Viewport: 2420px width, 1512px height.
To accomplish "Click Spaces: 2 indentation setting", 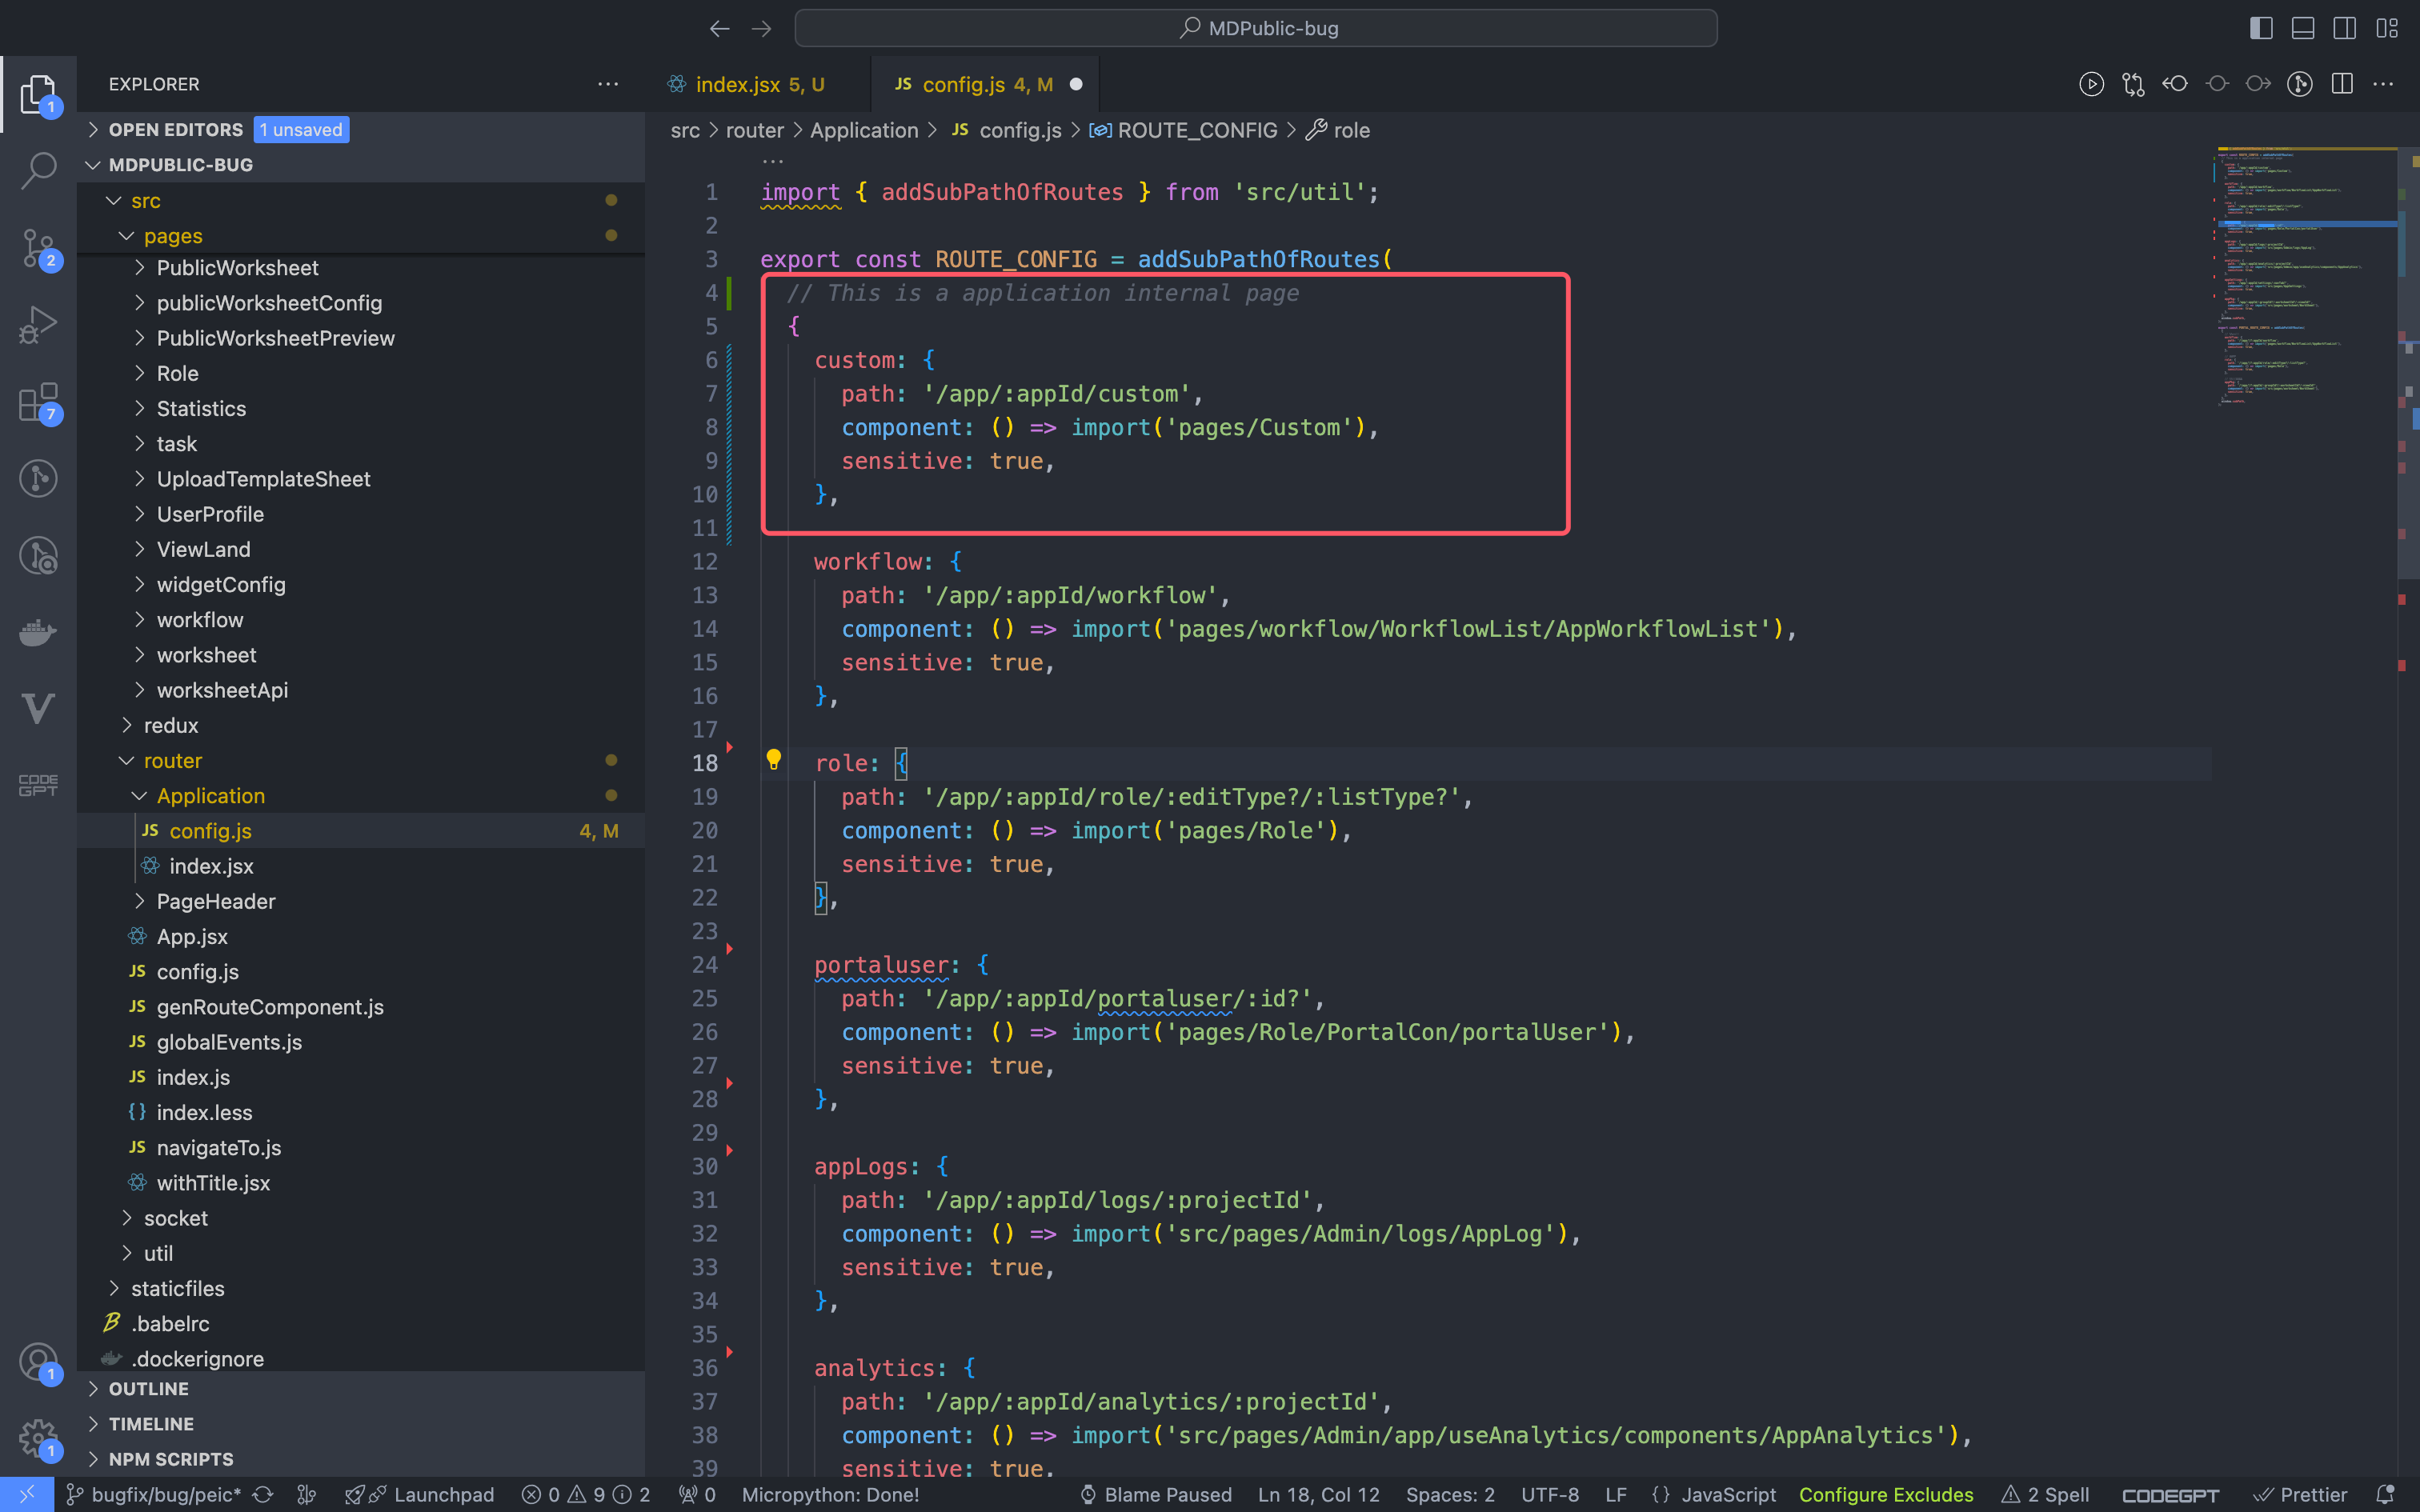I will click(x=1450, y=1494).
